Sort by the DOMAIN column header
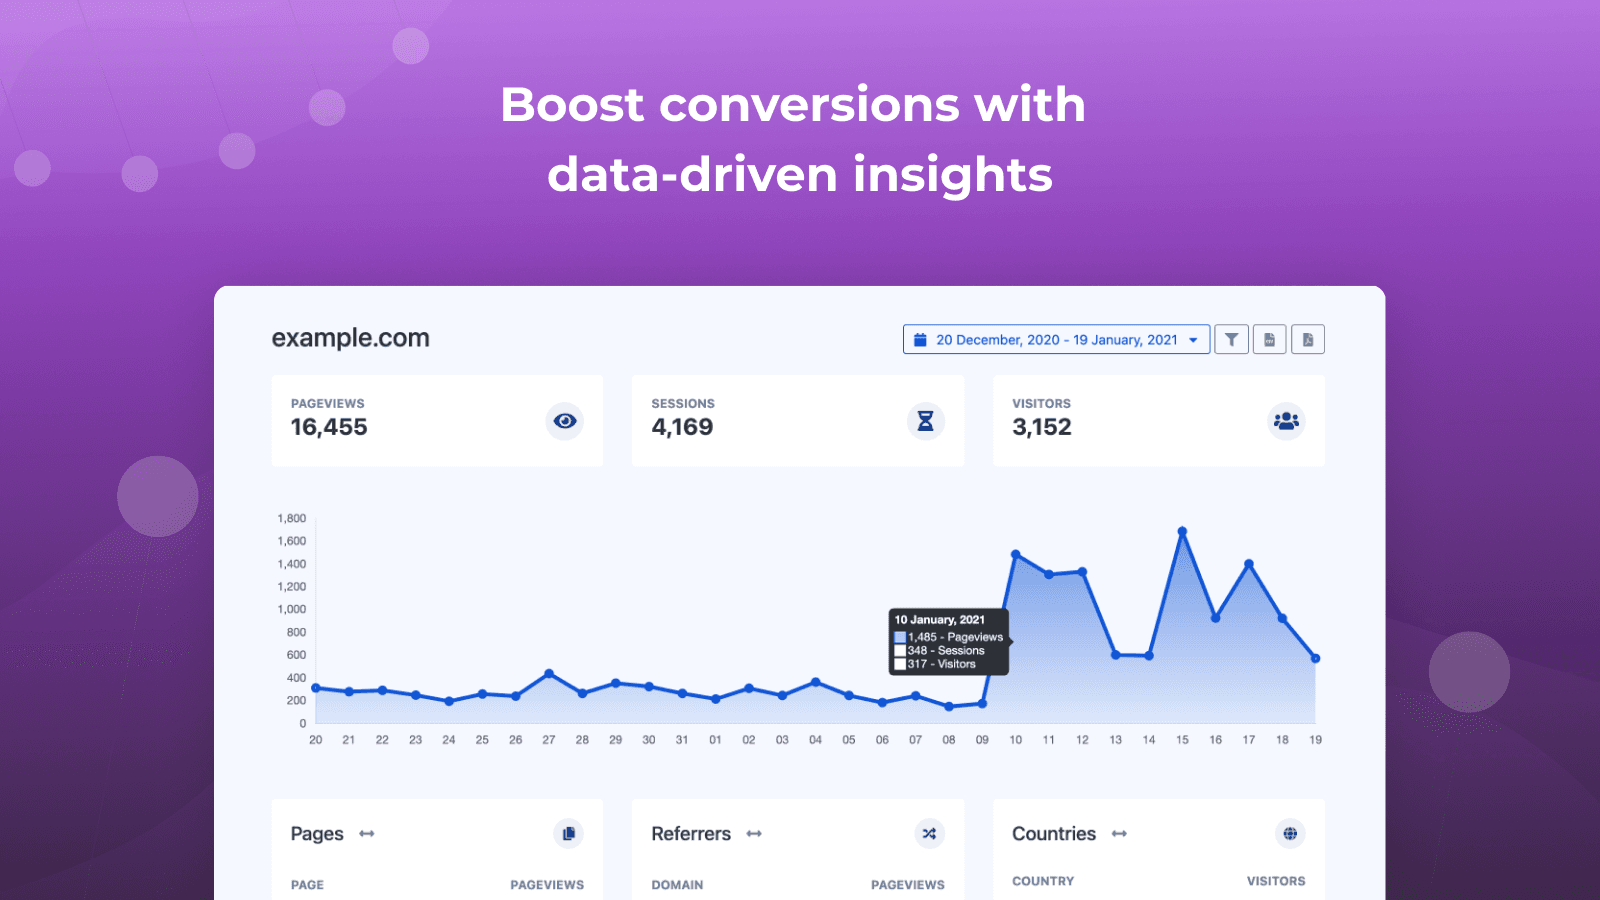The width and height of the screenshot is (1600, 900). coord(677,884)
